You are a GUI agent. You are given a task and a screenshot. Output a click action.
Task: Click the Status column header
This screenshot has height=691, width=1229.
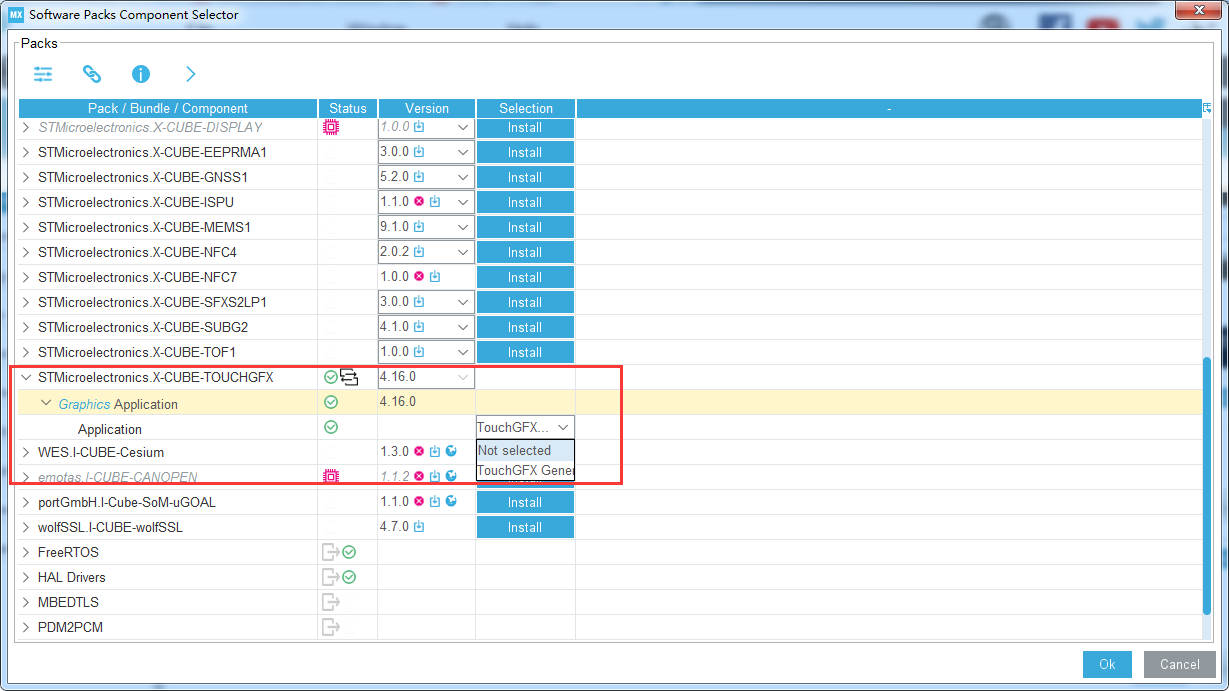pyautogui.click(x=348, y=108)
